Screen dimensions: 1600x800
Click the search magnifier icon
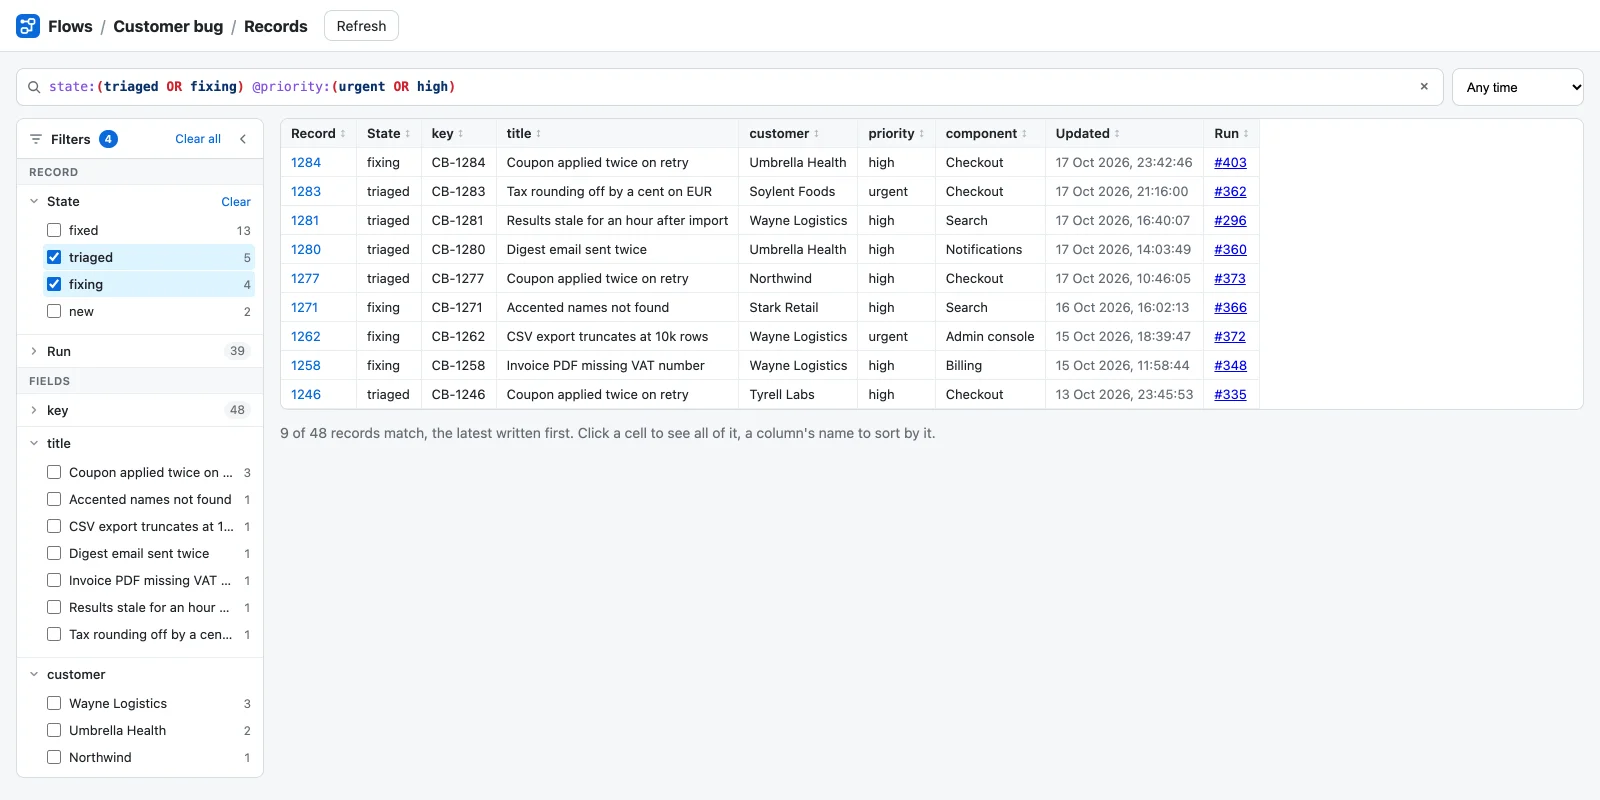click(34, 87)
